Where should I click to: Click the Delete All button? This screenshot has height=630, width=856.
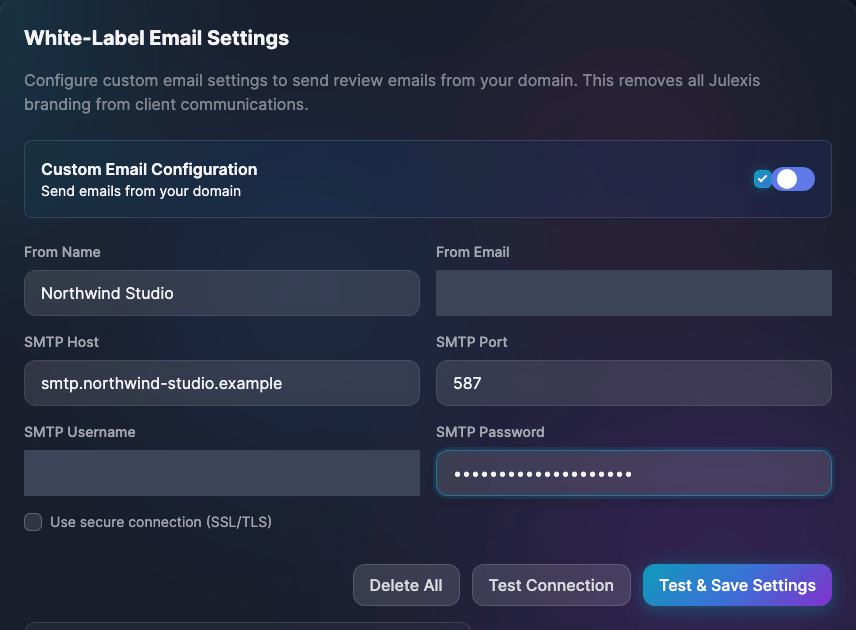click(406, 585)
